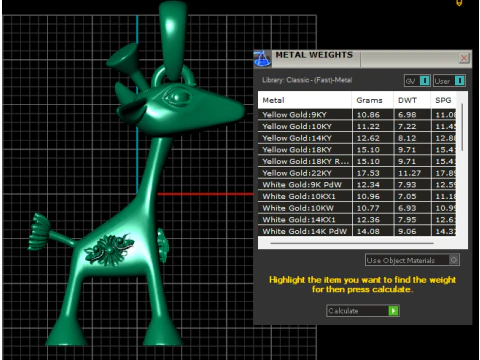Click the giraffe's flower ornament on body

pyautogui.click(x=109, y=250)
